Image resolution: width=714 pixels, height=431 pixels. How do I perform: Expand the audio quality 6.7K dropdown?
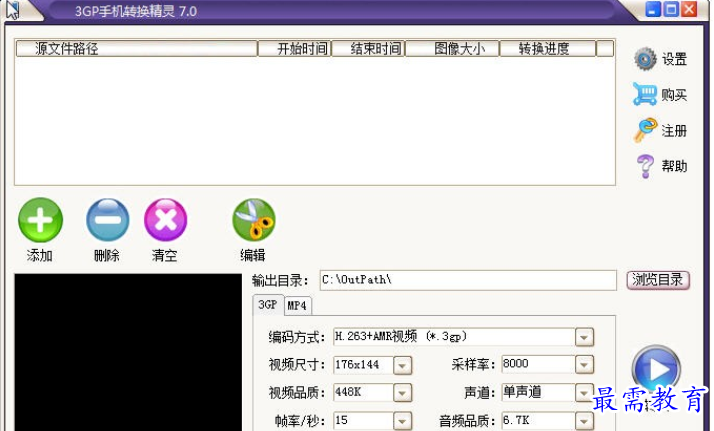tap(584, 421)
